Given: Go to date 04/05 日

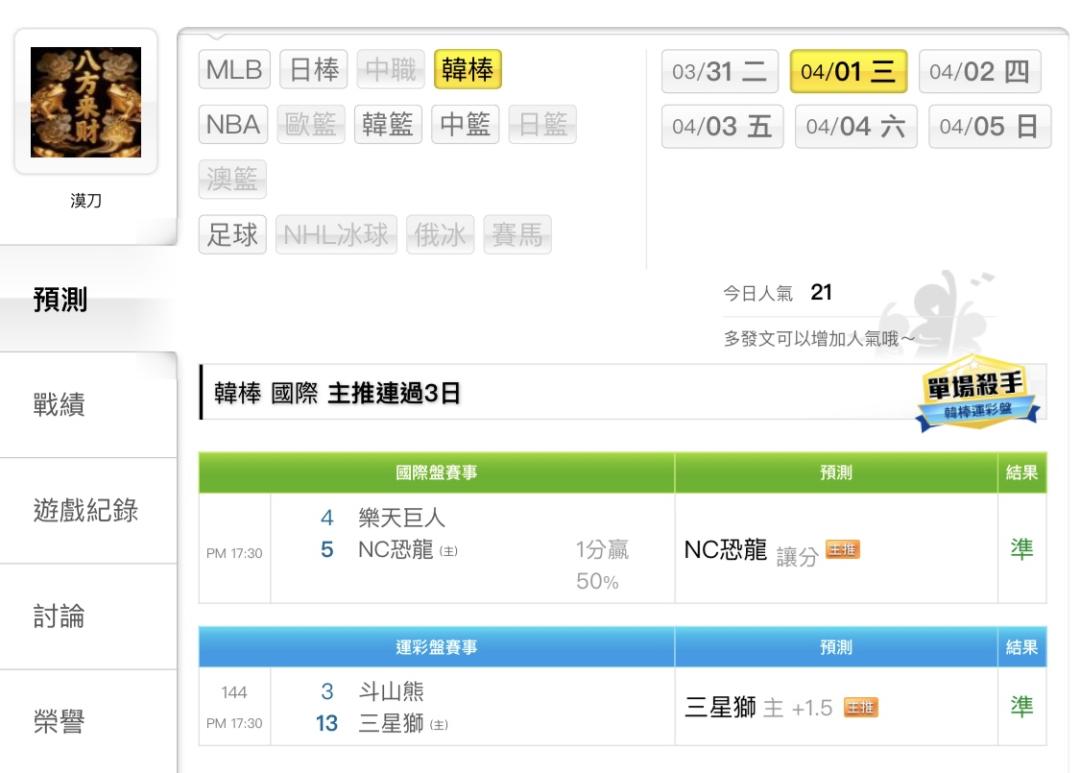Looking at the screenshot, I should coord(989,127).
